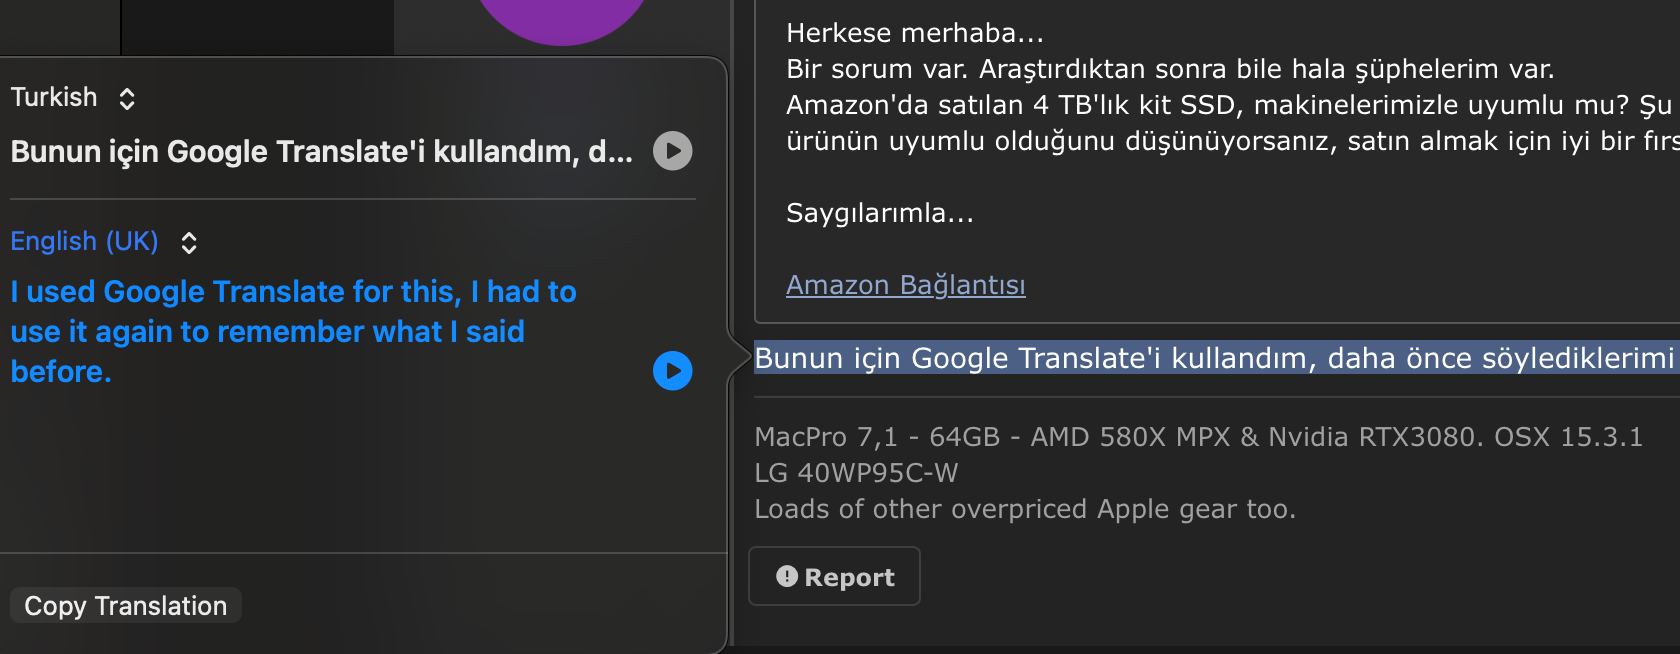1680x654 pixels.
Task: Click the "Herkese merhaba..." greeting line
Action: pos(914,33)
